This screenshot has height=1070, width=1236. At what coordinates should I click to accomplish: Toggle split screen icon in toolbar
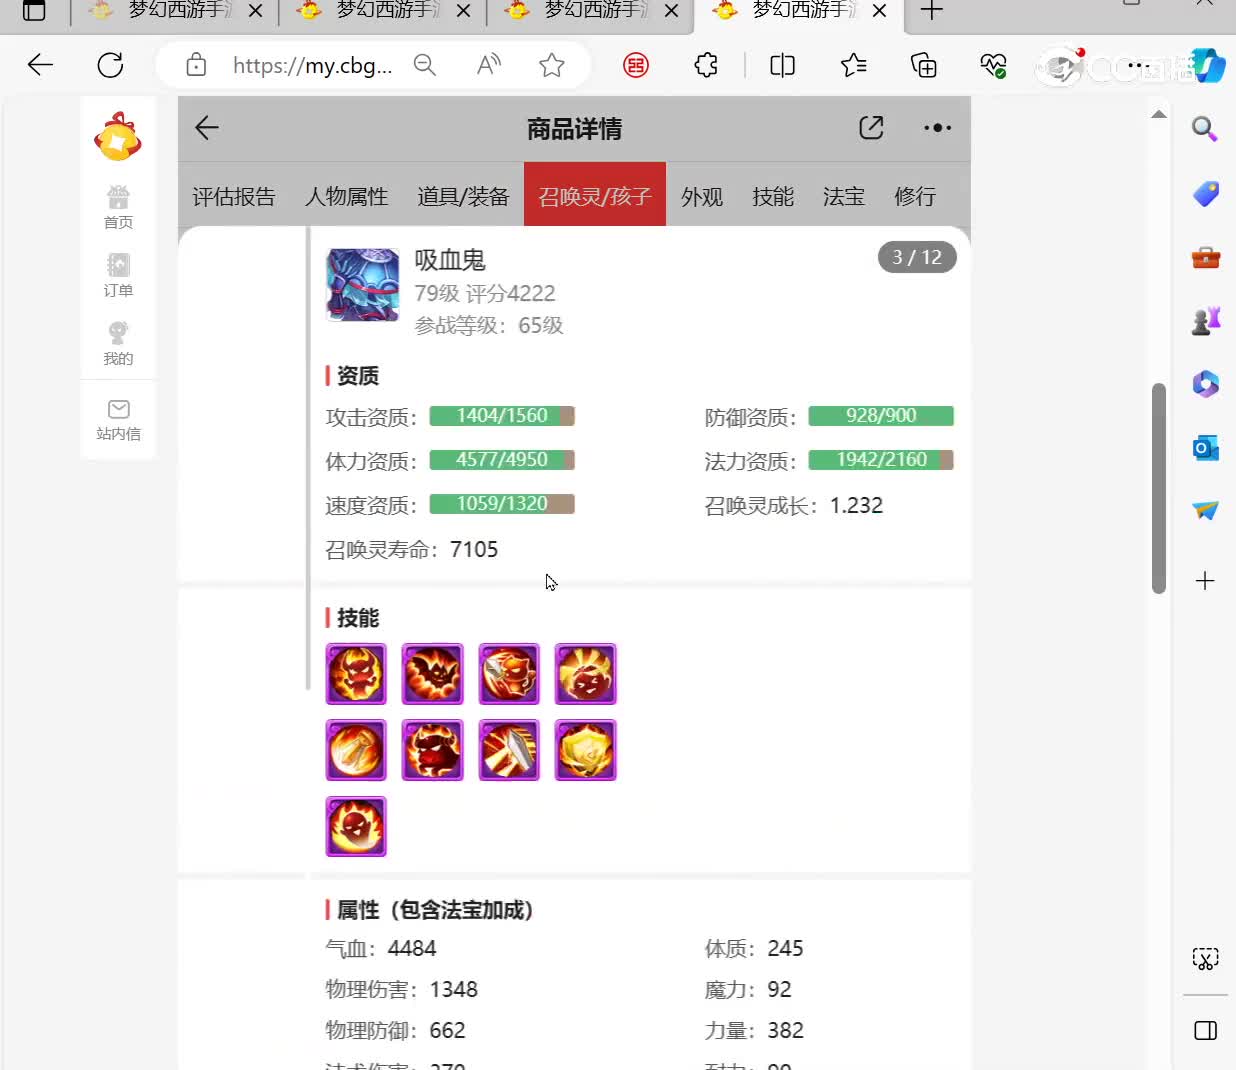(782, 65)
